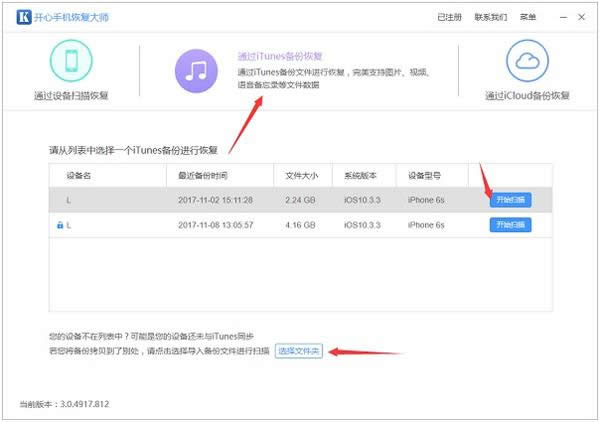Click the 选择文件夹 button
The width and height of the screenshot is (600, 422).
point(299,352)
